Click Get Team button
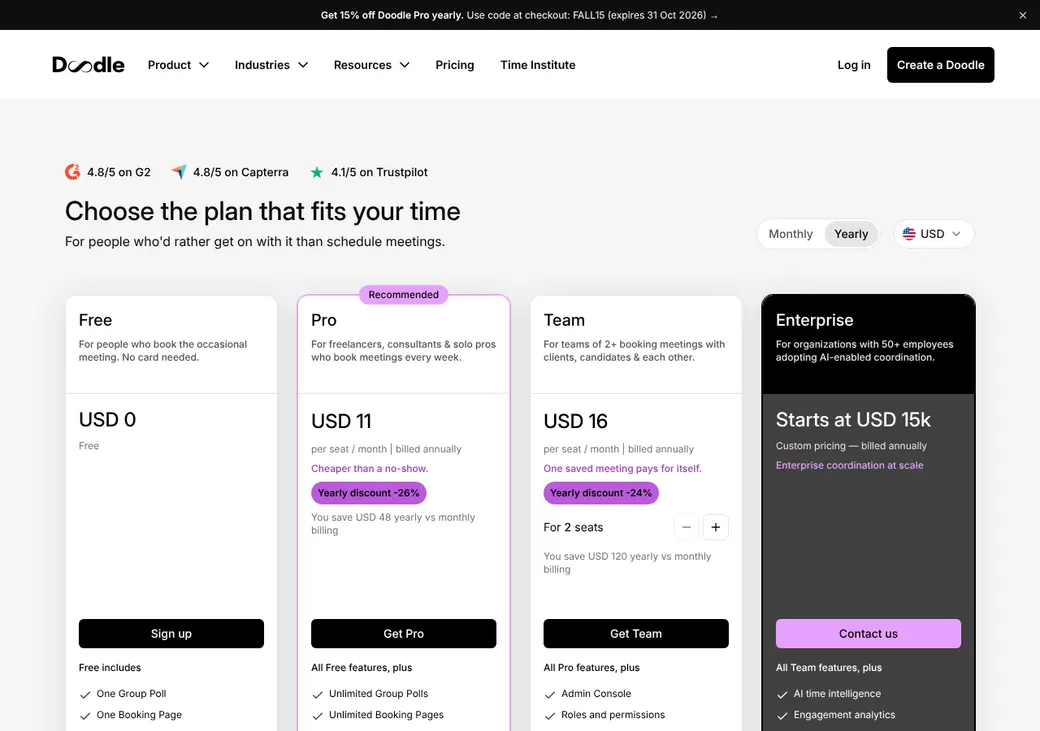Screen dimensions: 1040x731 pyautogui.click(x=635, y=633)
